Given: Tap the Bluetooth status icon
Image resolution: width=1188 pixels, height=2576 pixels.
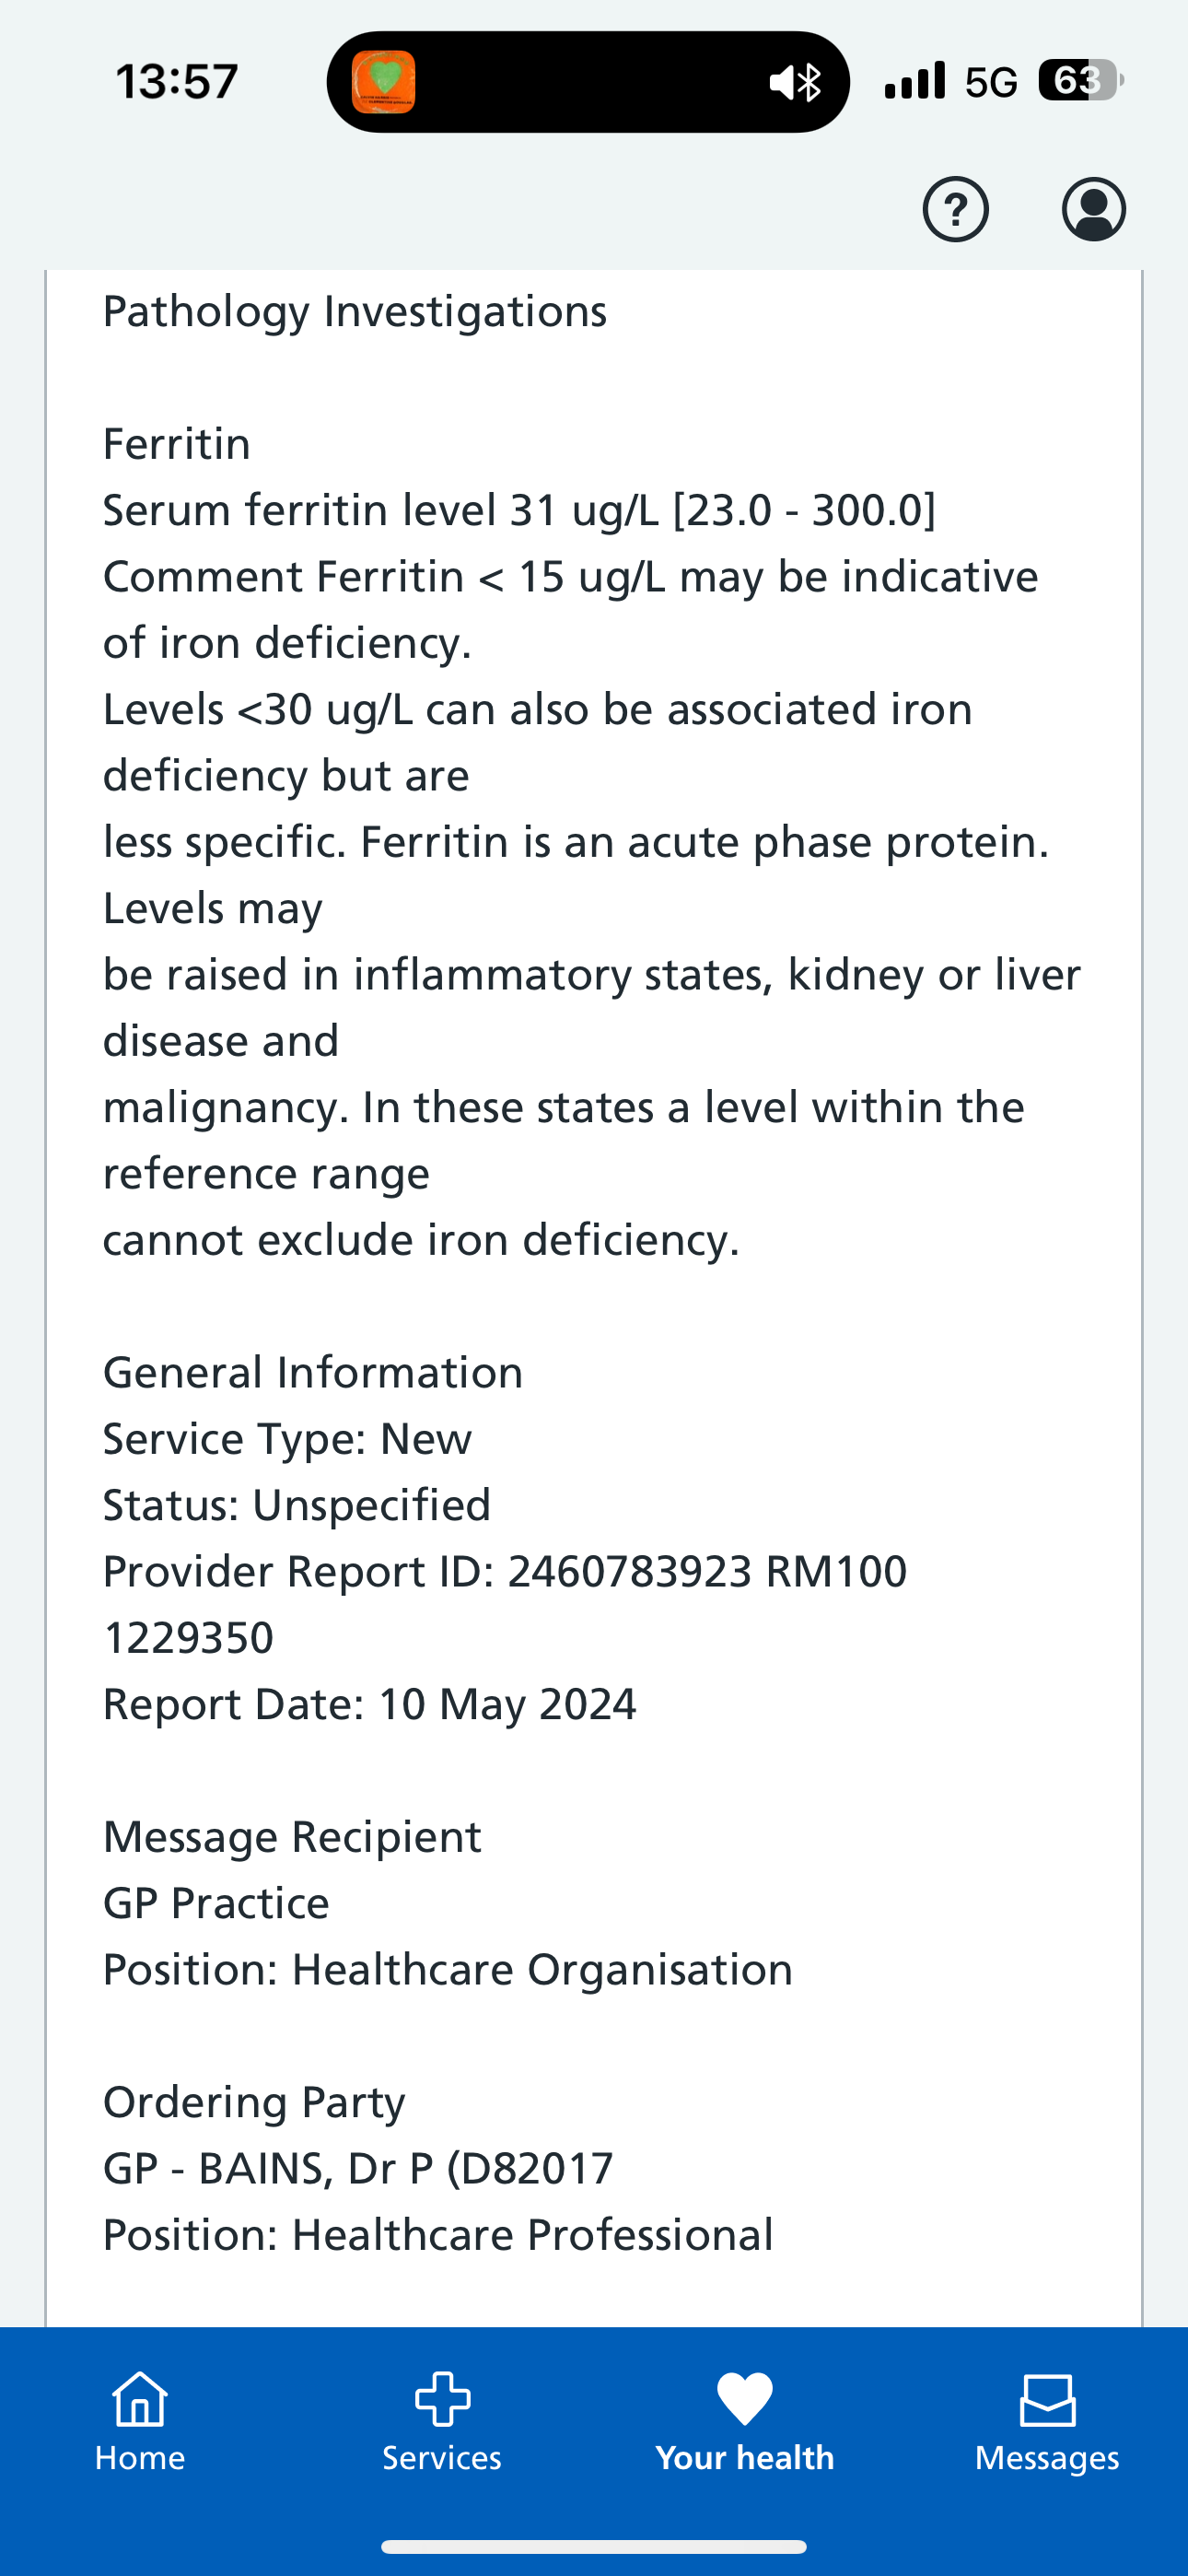Looking at the screenshot, I should (810, 82).
